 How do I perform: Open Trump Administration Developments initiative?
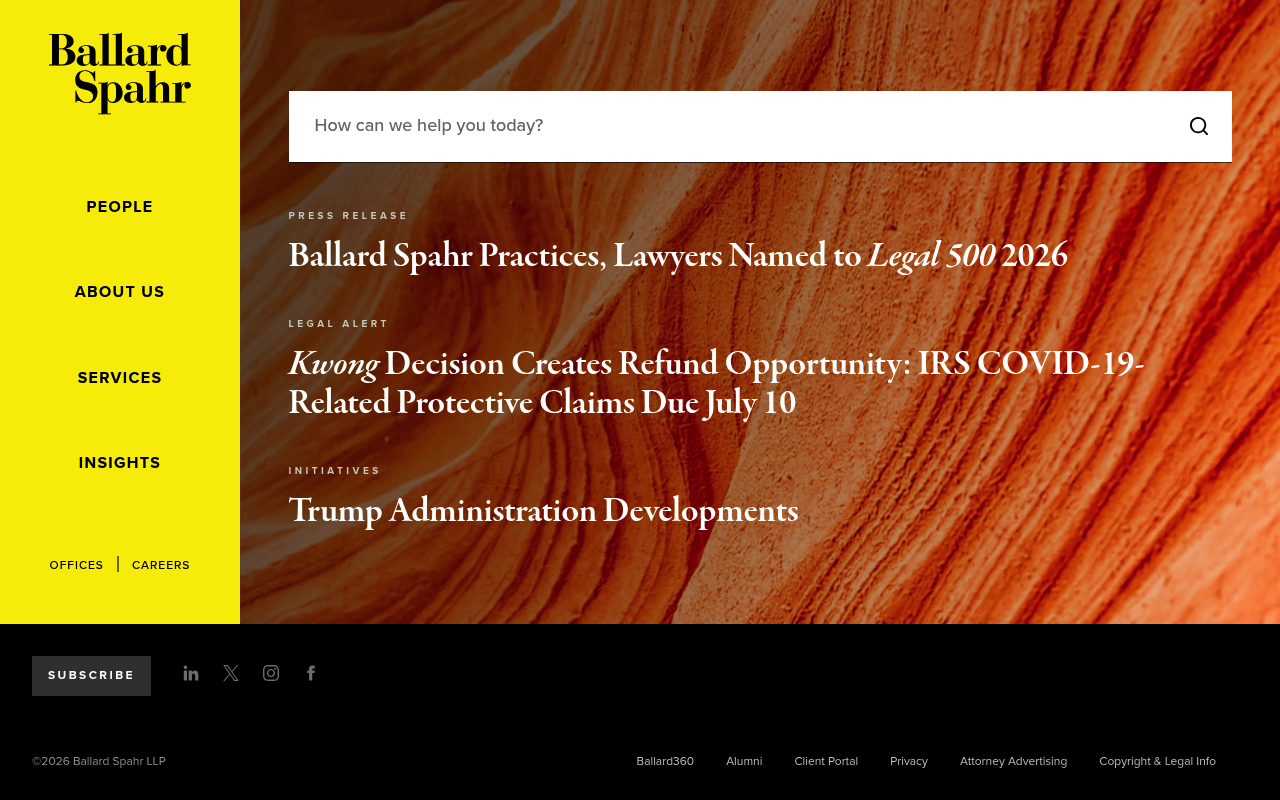pyautogui.click(x=543, y=512)
